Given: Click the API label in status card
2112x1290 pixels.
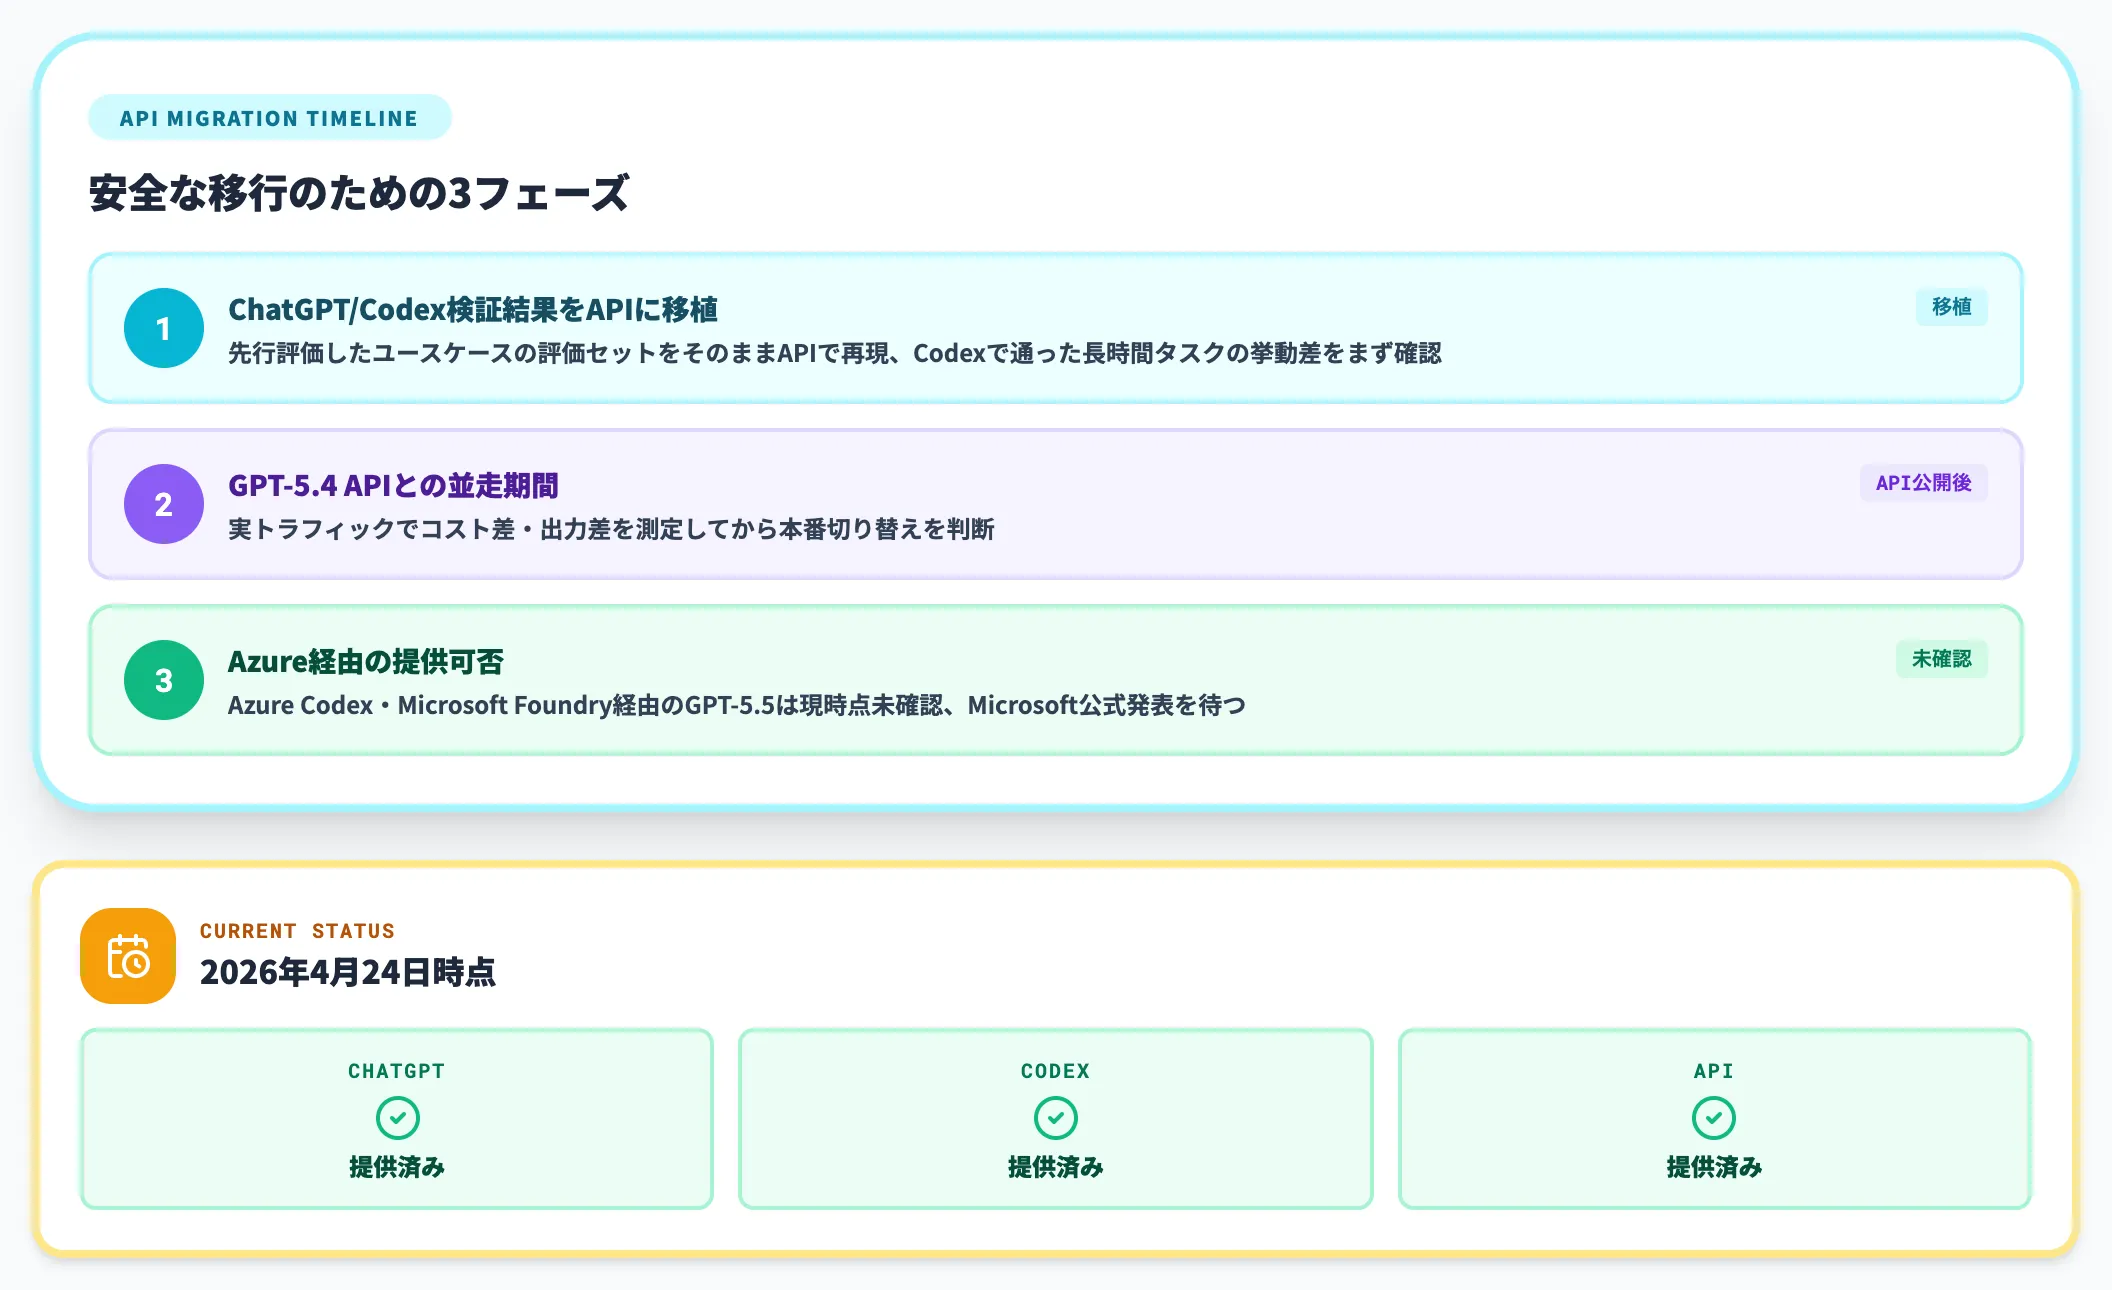Looking at the screenshot, I should click(x=1714, y=1071).
